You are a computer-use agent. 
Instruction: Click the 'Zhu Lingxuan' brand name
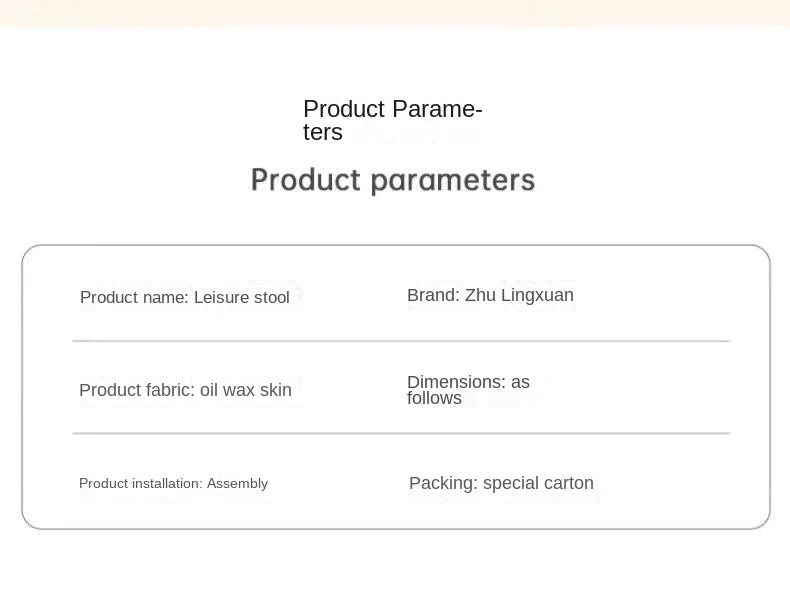pyautogui.click(x=519, y=295)
